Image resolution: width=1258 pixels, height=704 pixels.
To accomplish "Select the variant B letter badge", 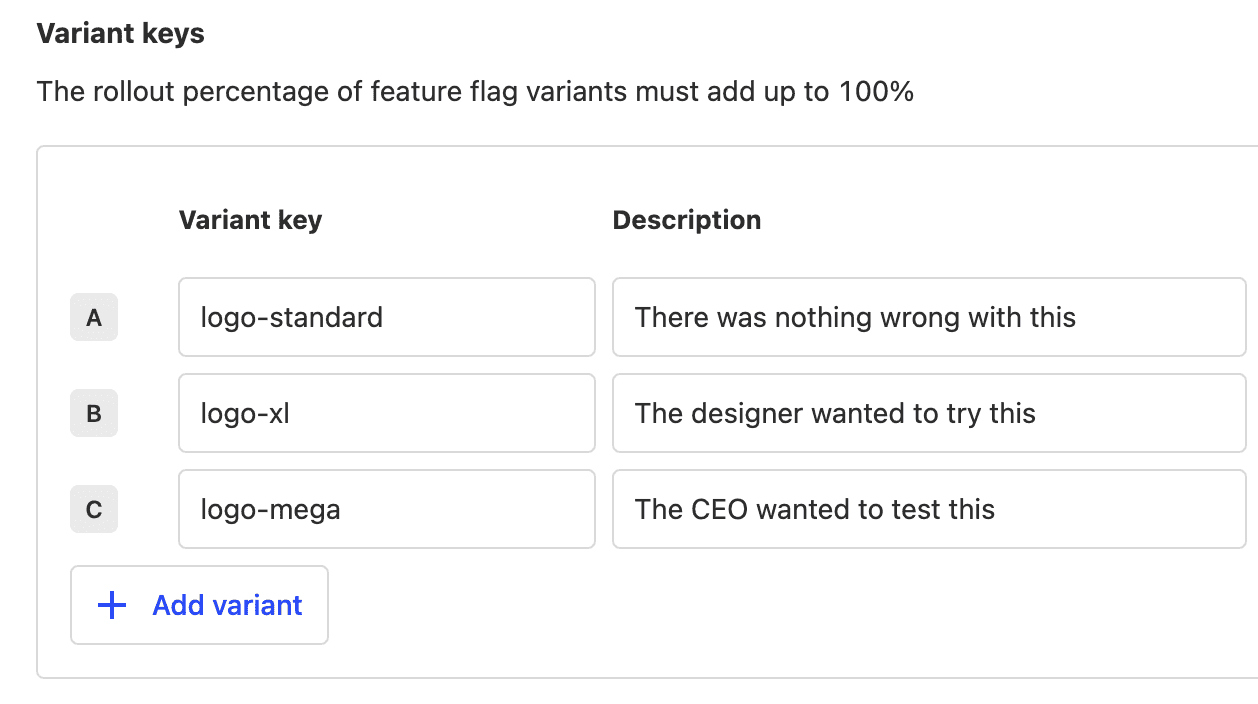I will point(94,413).
